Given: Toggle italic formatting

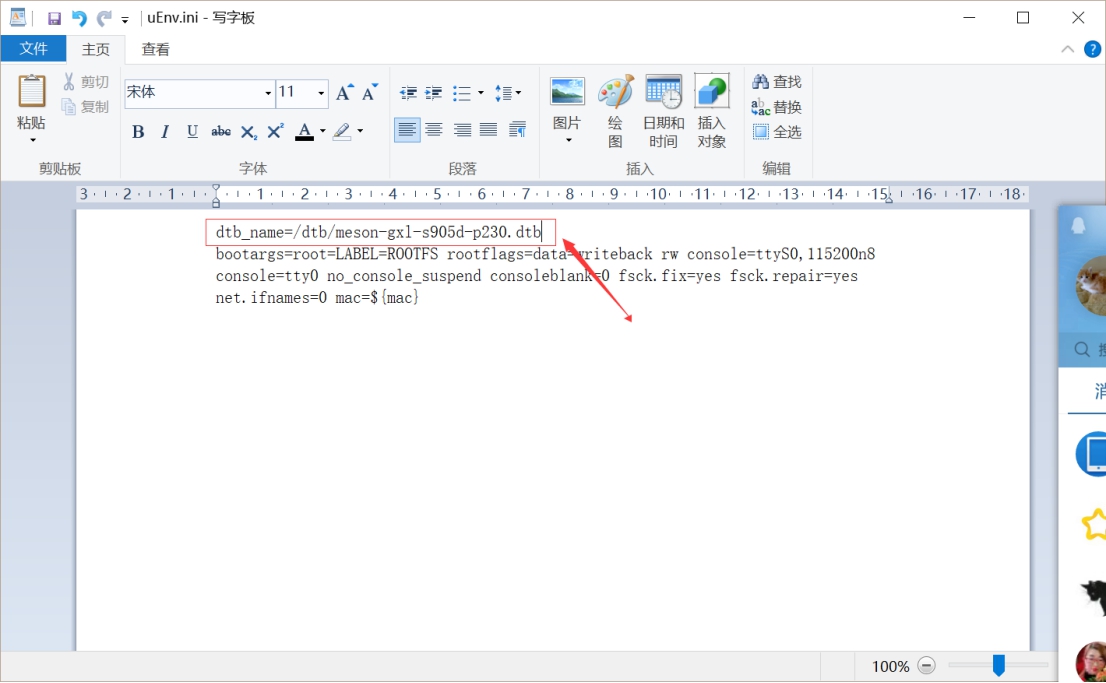Looking at the screenshot, I should coord(165,131).
